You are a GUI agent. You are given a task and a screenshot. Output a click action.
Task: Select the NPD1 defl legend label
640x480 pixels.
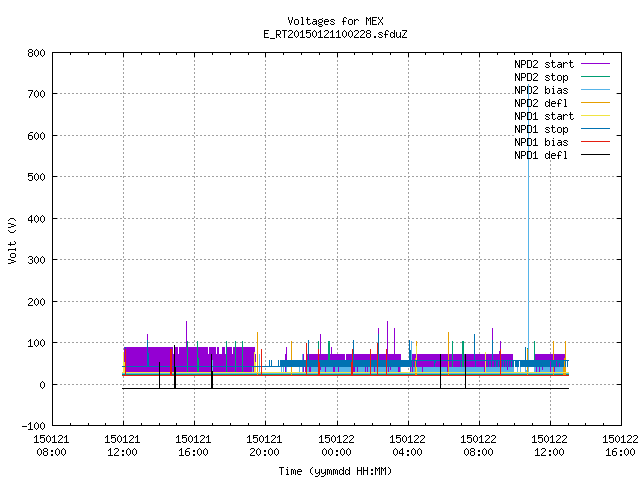(541, 155)
